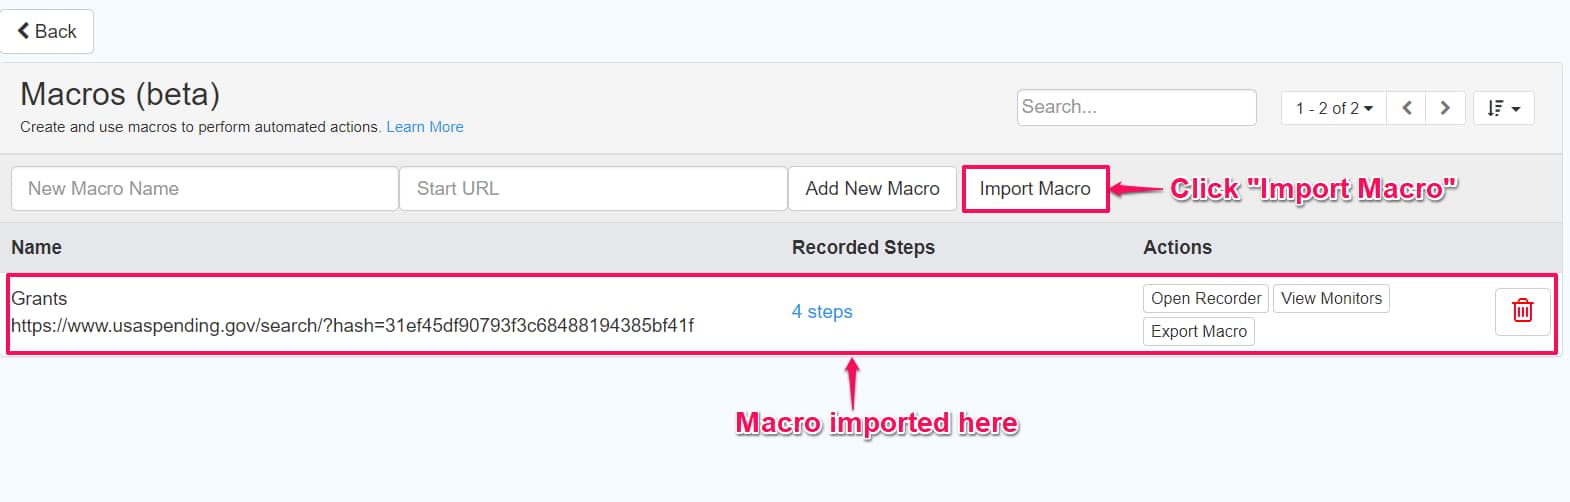Go to the next page of macros
This screenshot has height=502, width=1570.
1445,108
